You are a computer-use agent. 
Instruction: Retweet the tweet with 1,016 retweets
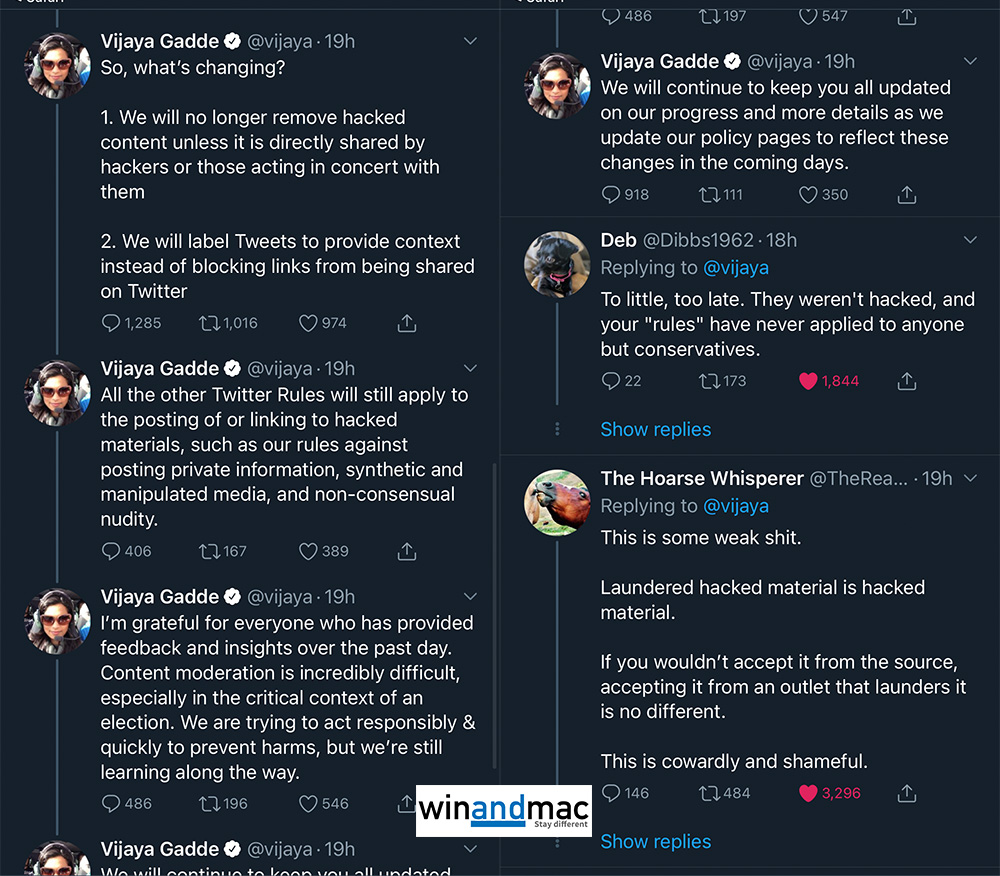(x=209, y=323)
